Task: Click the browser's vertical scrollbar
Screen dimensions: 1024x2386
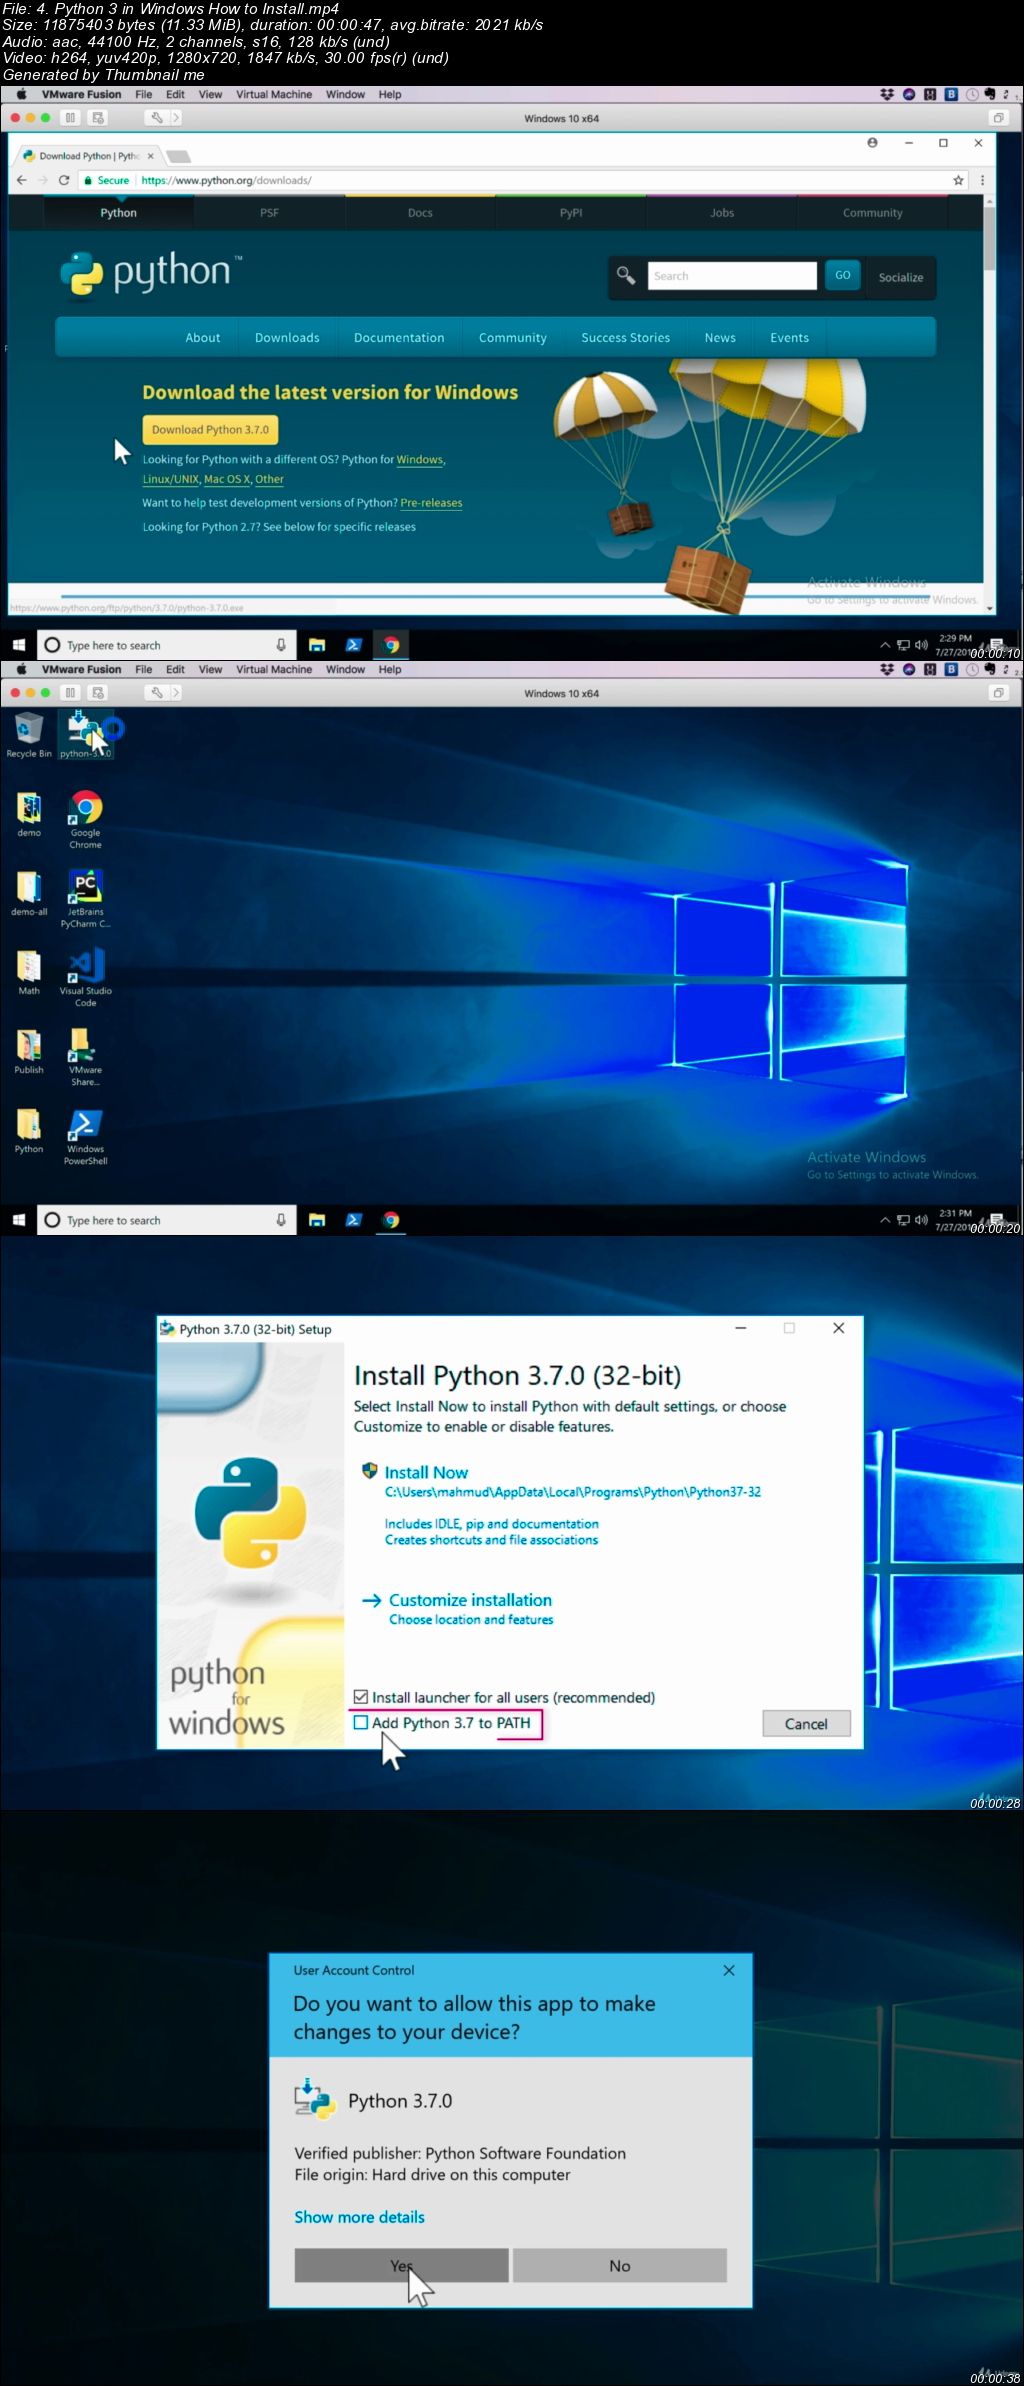Action: pos(989,240)
